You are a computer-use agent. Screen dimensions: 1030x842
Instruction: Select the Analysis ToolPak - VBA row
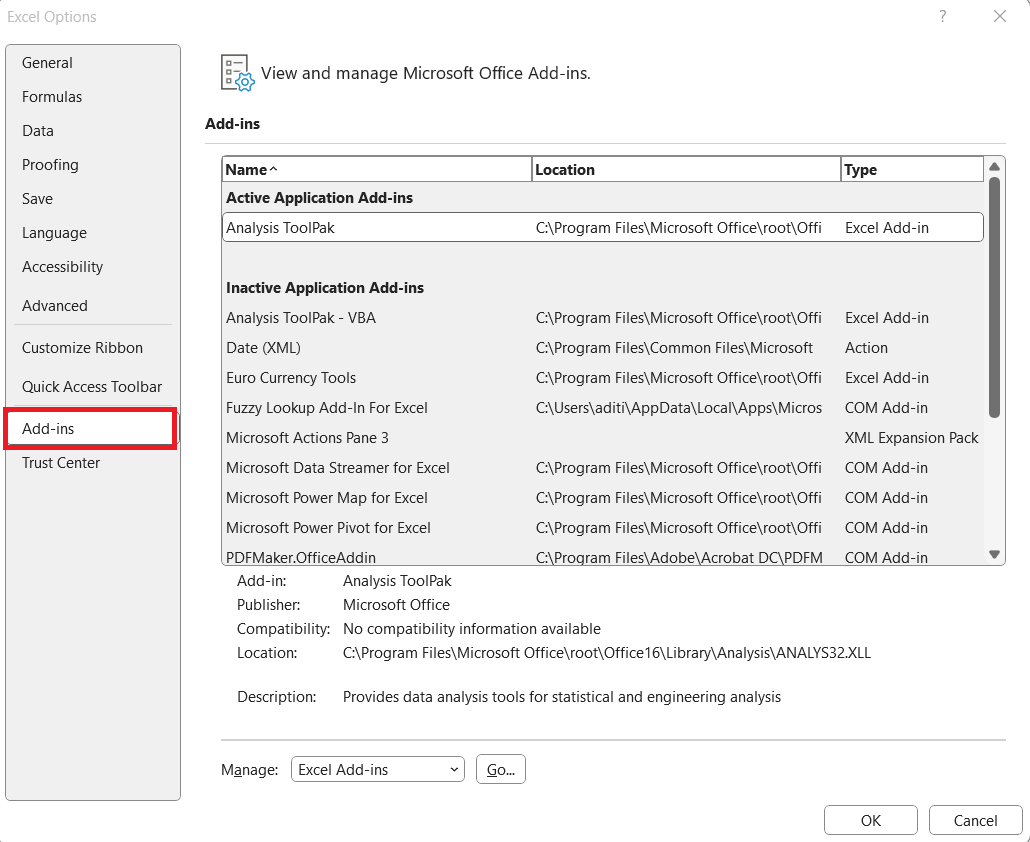point(602,318)
